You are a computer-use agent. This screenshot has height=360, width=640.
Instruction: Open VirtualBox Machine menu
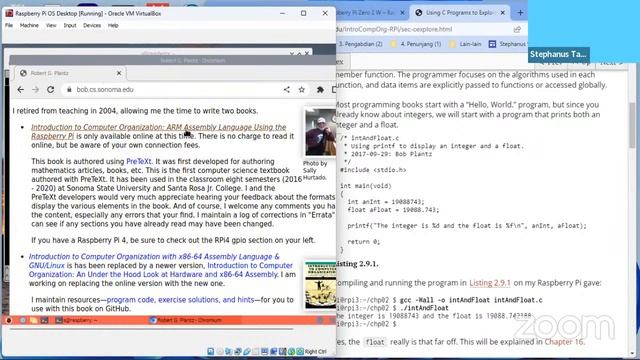[29, 25]
